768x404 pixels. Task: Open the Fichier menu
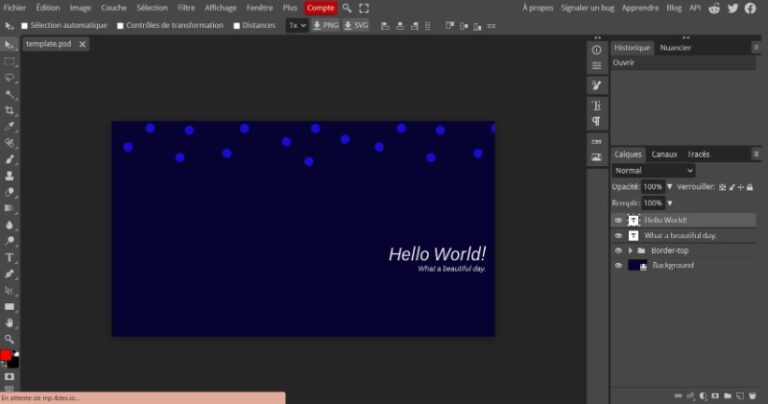[x=15, y=8]
